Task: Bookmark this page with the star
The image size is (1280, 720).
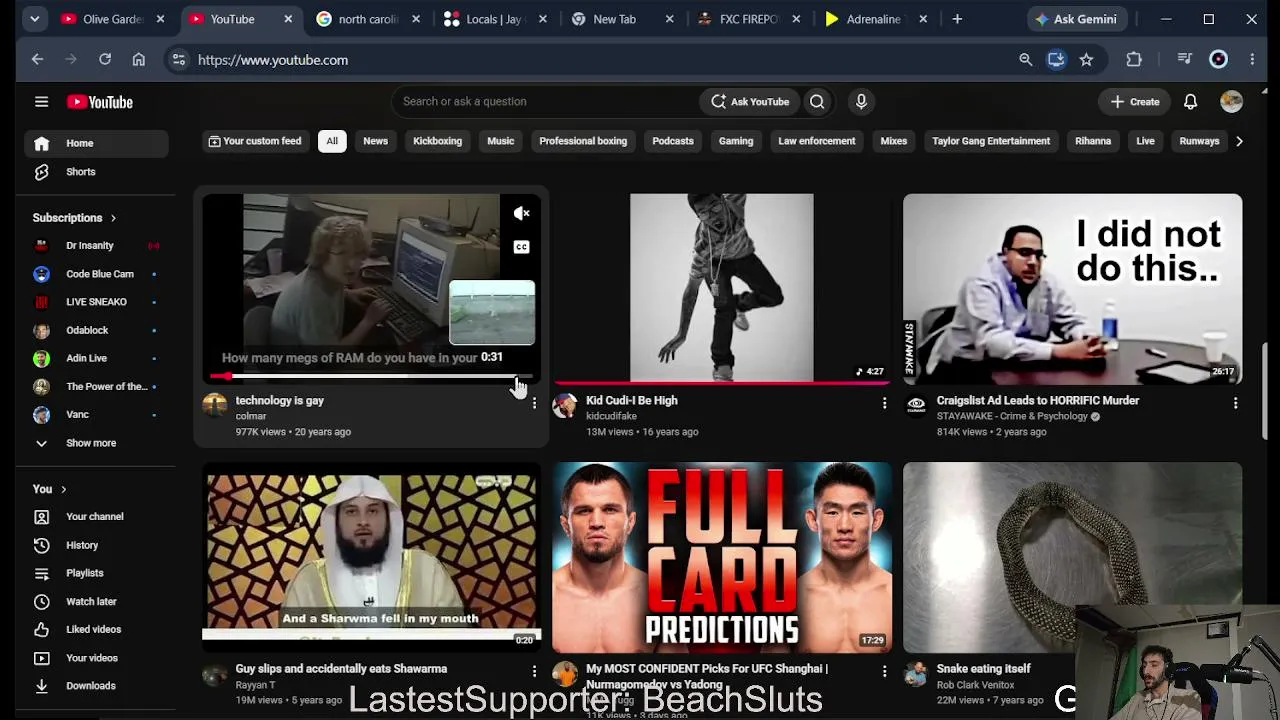Action: (1086, 60)
